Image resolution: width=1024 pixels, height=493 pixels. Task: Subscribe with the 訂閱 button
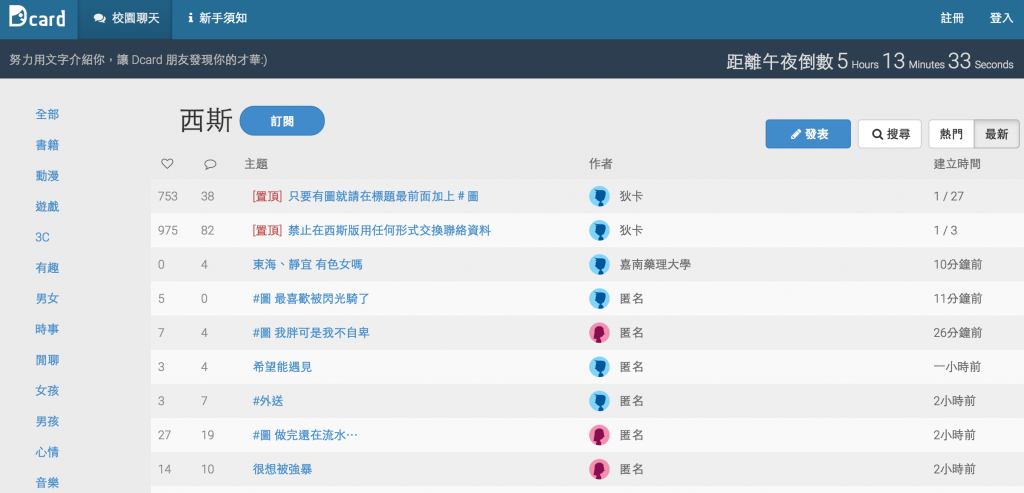pyautogui.click(x=282, y=121)
